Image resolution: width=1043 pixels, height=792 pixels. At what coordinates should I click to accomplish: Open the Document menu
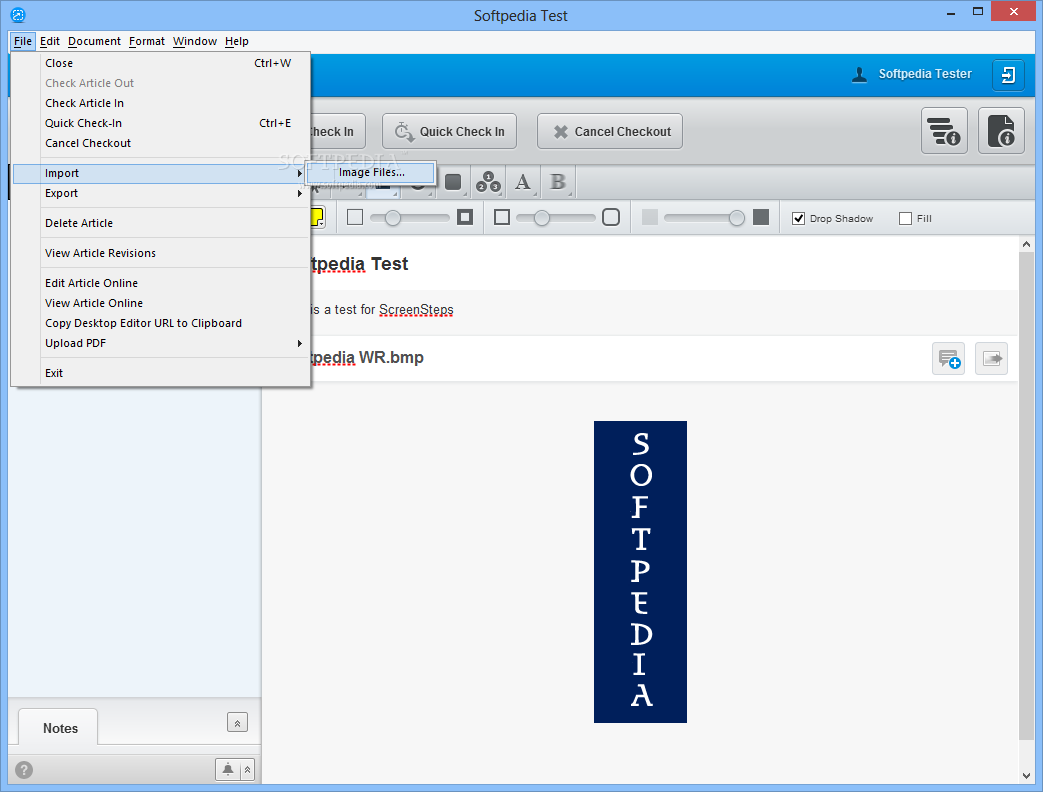pos(94,41)
